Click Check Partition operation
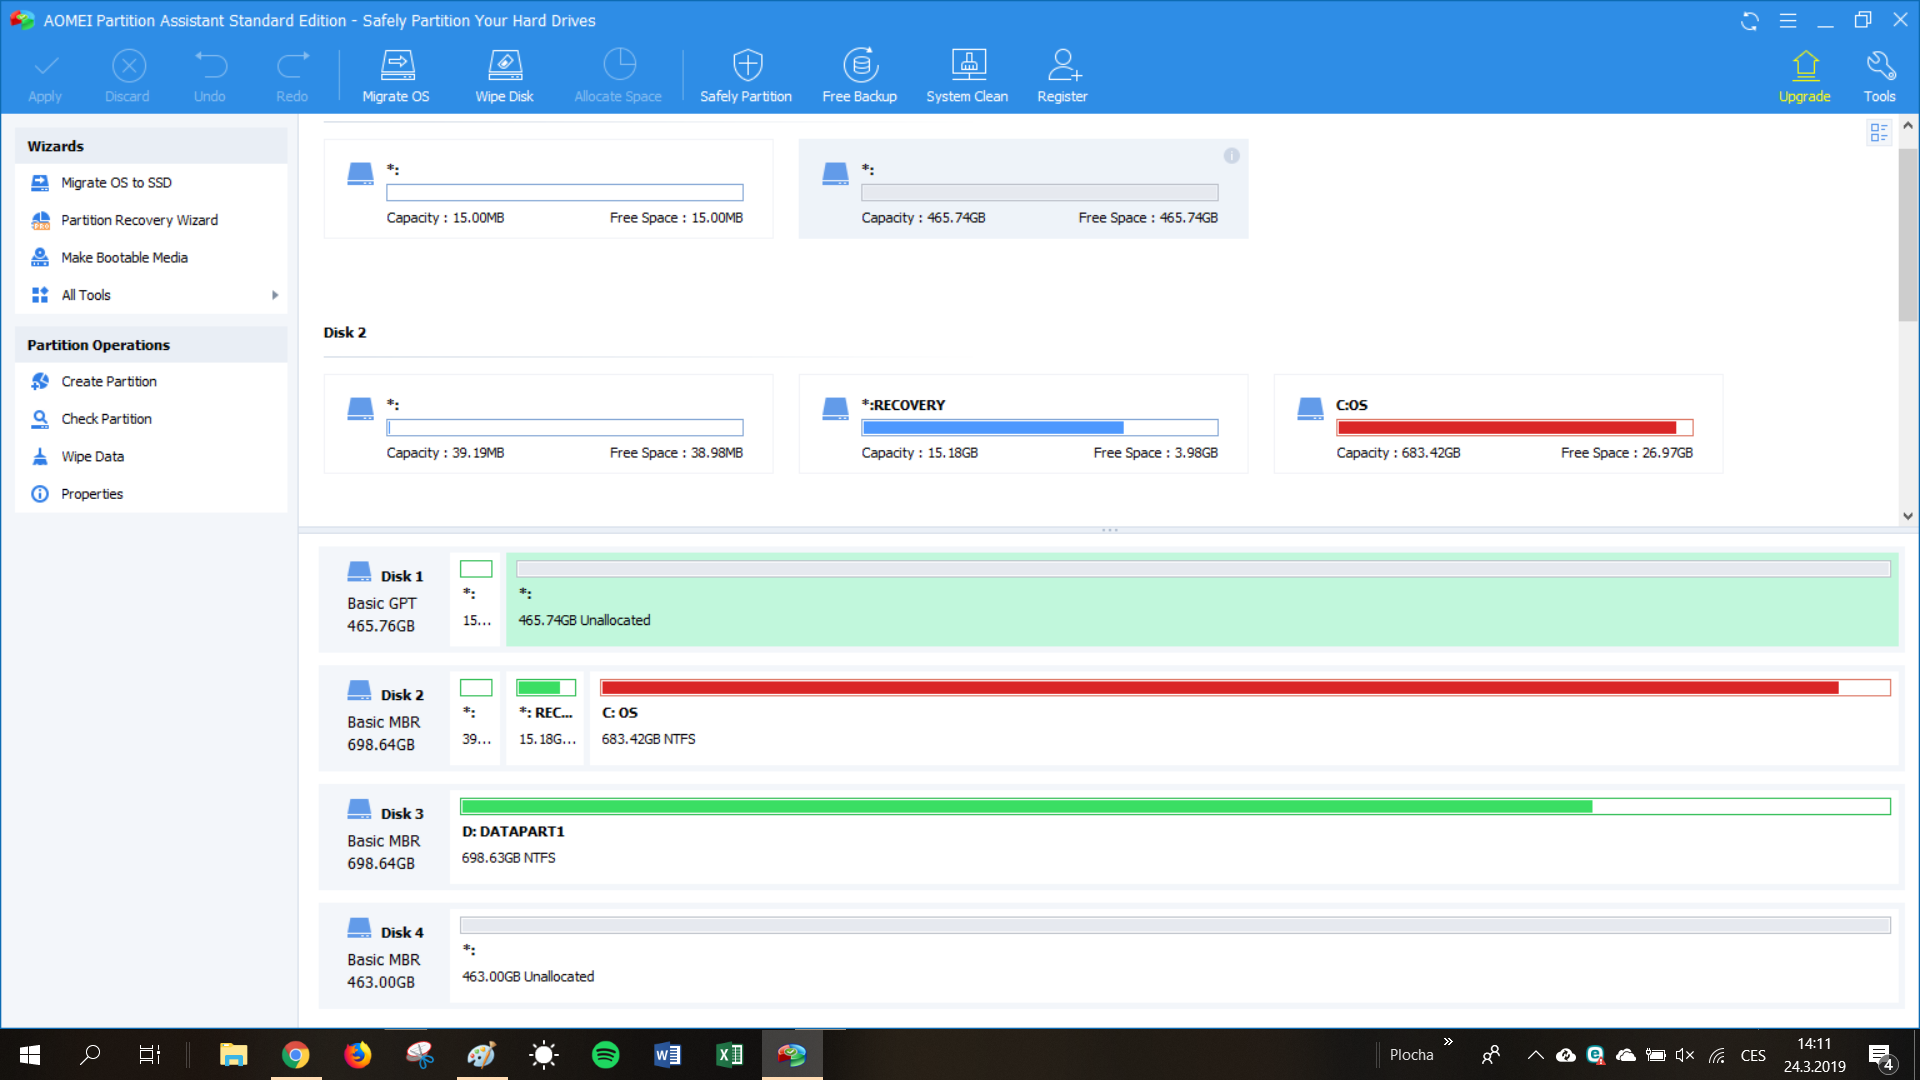Viewport: 1920px width, 1080px height. pos(106,419)
